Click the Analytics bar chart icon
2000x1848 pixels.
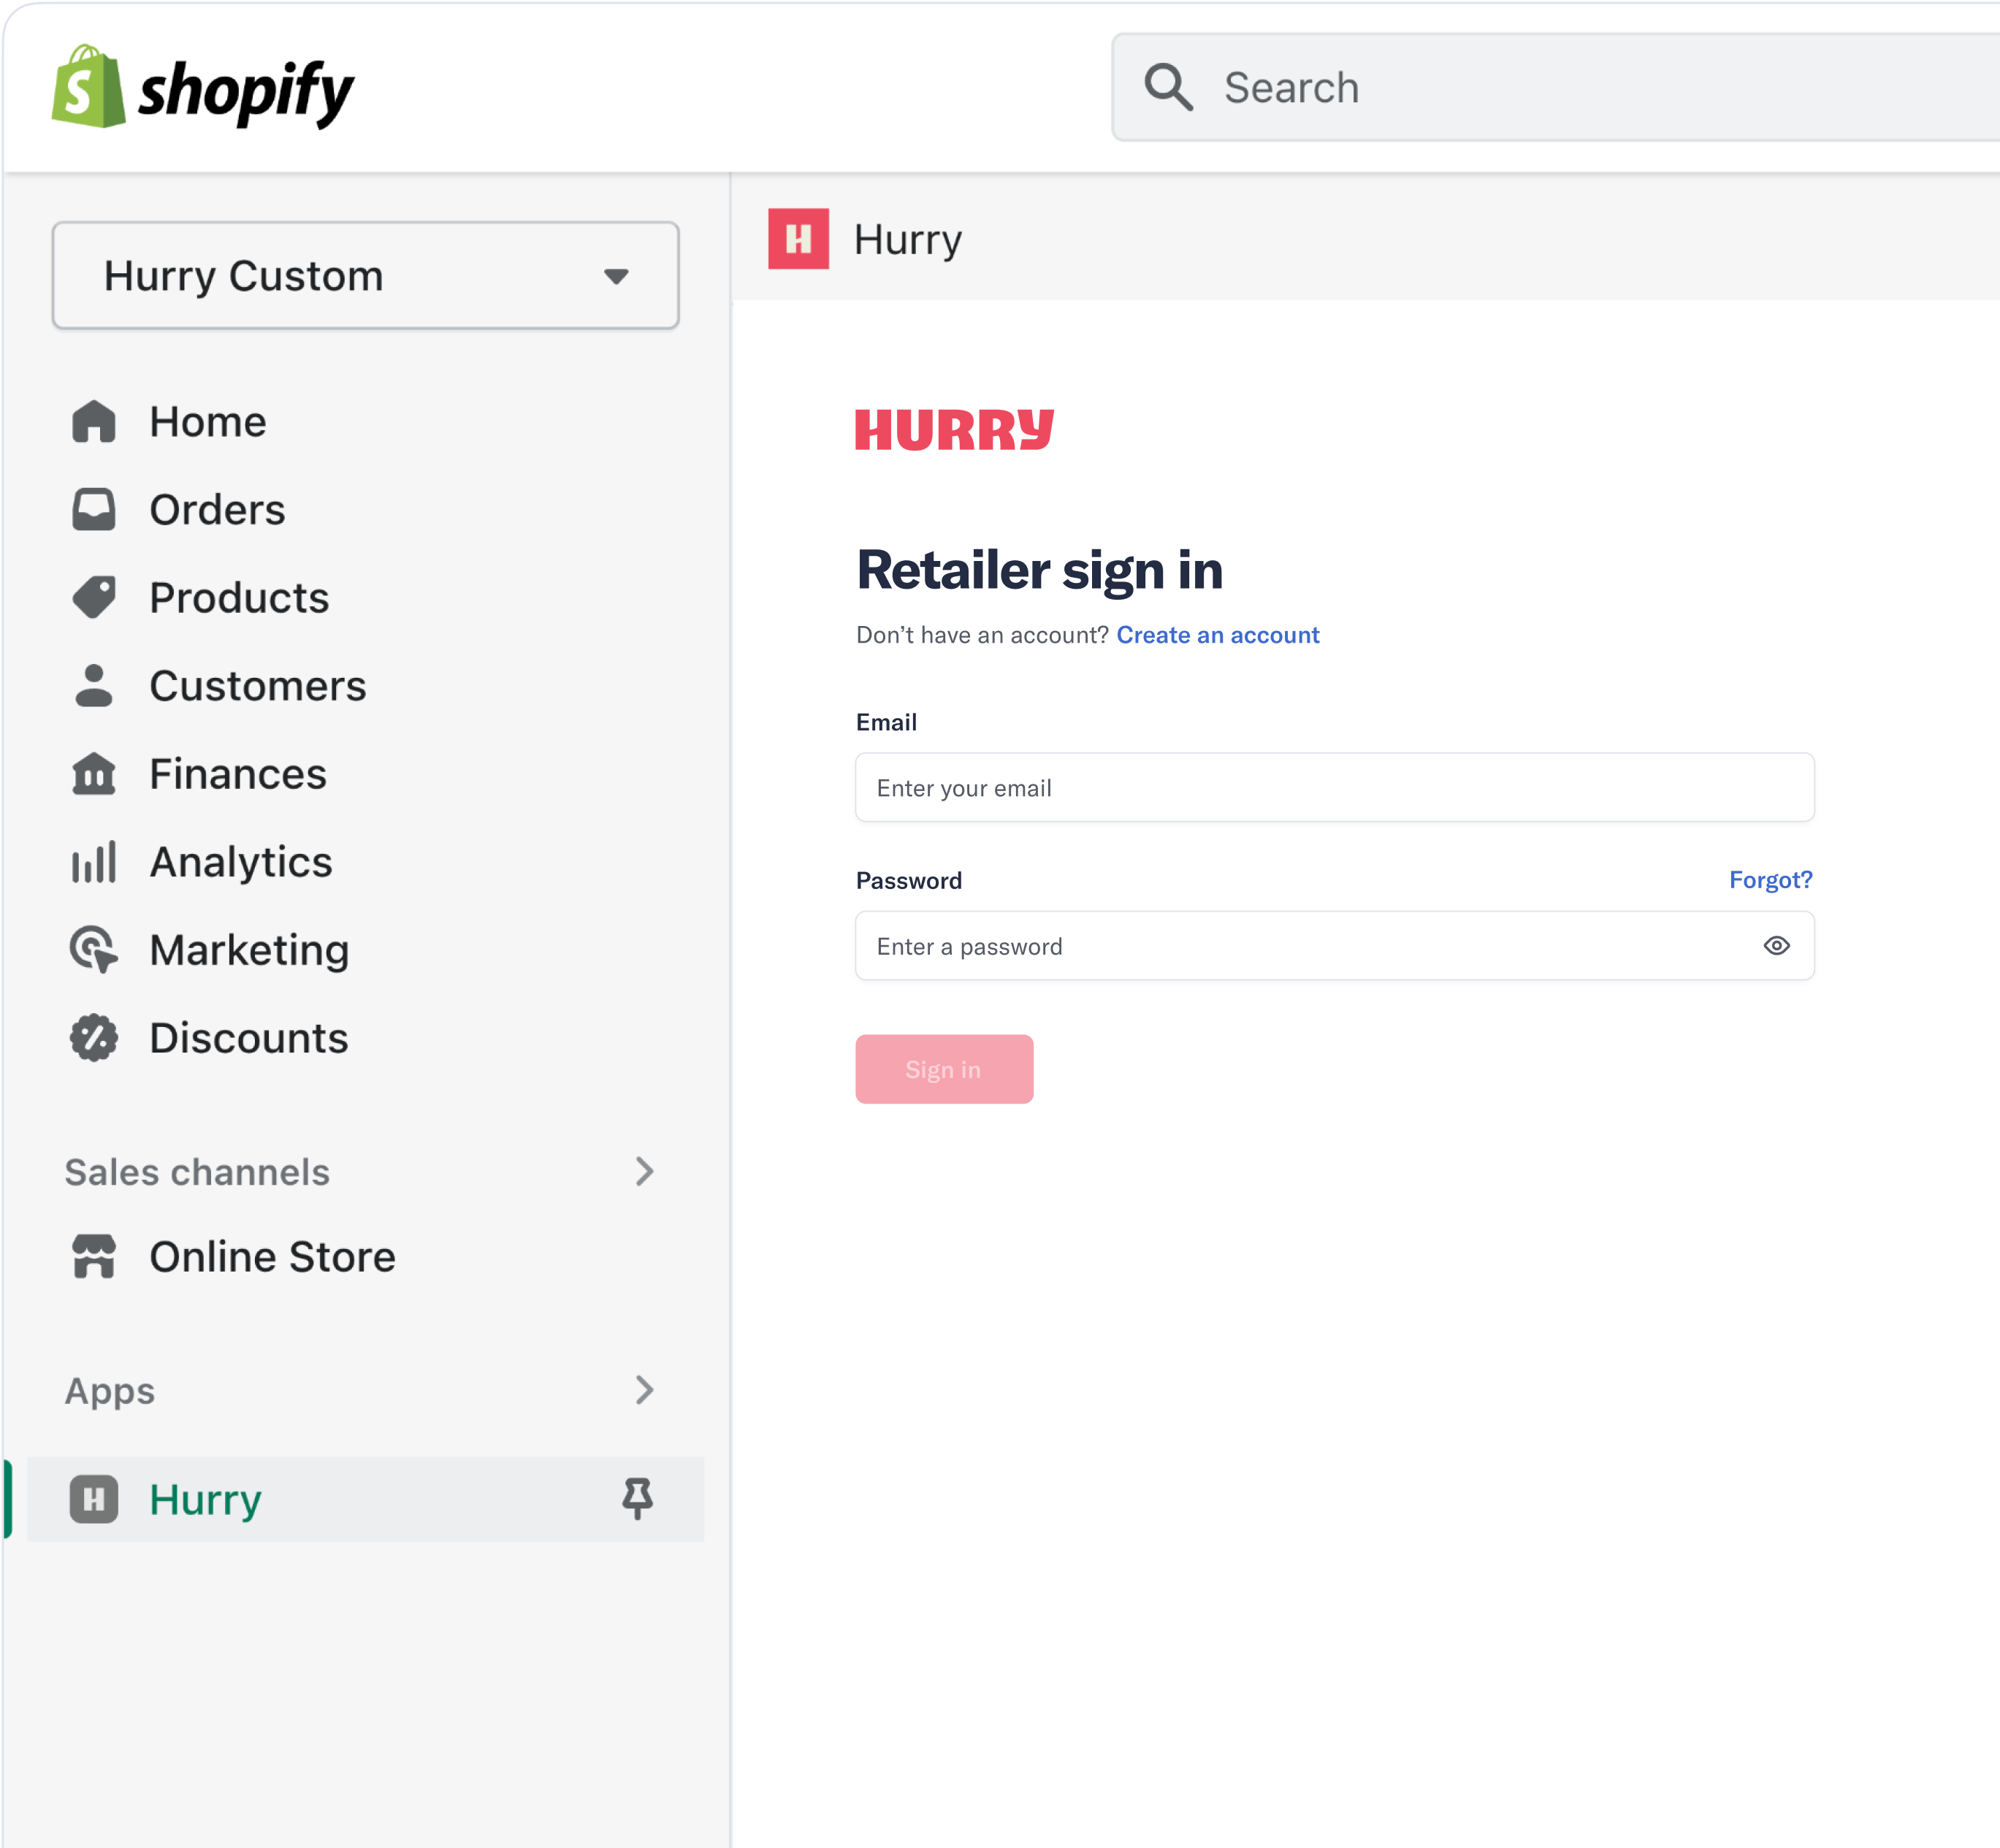pyautogui.click(x=94, y=861)
